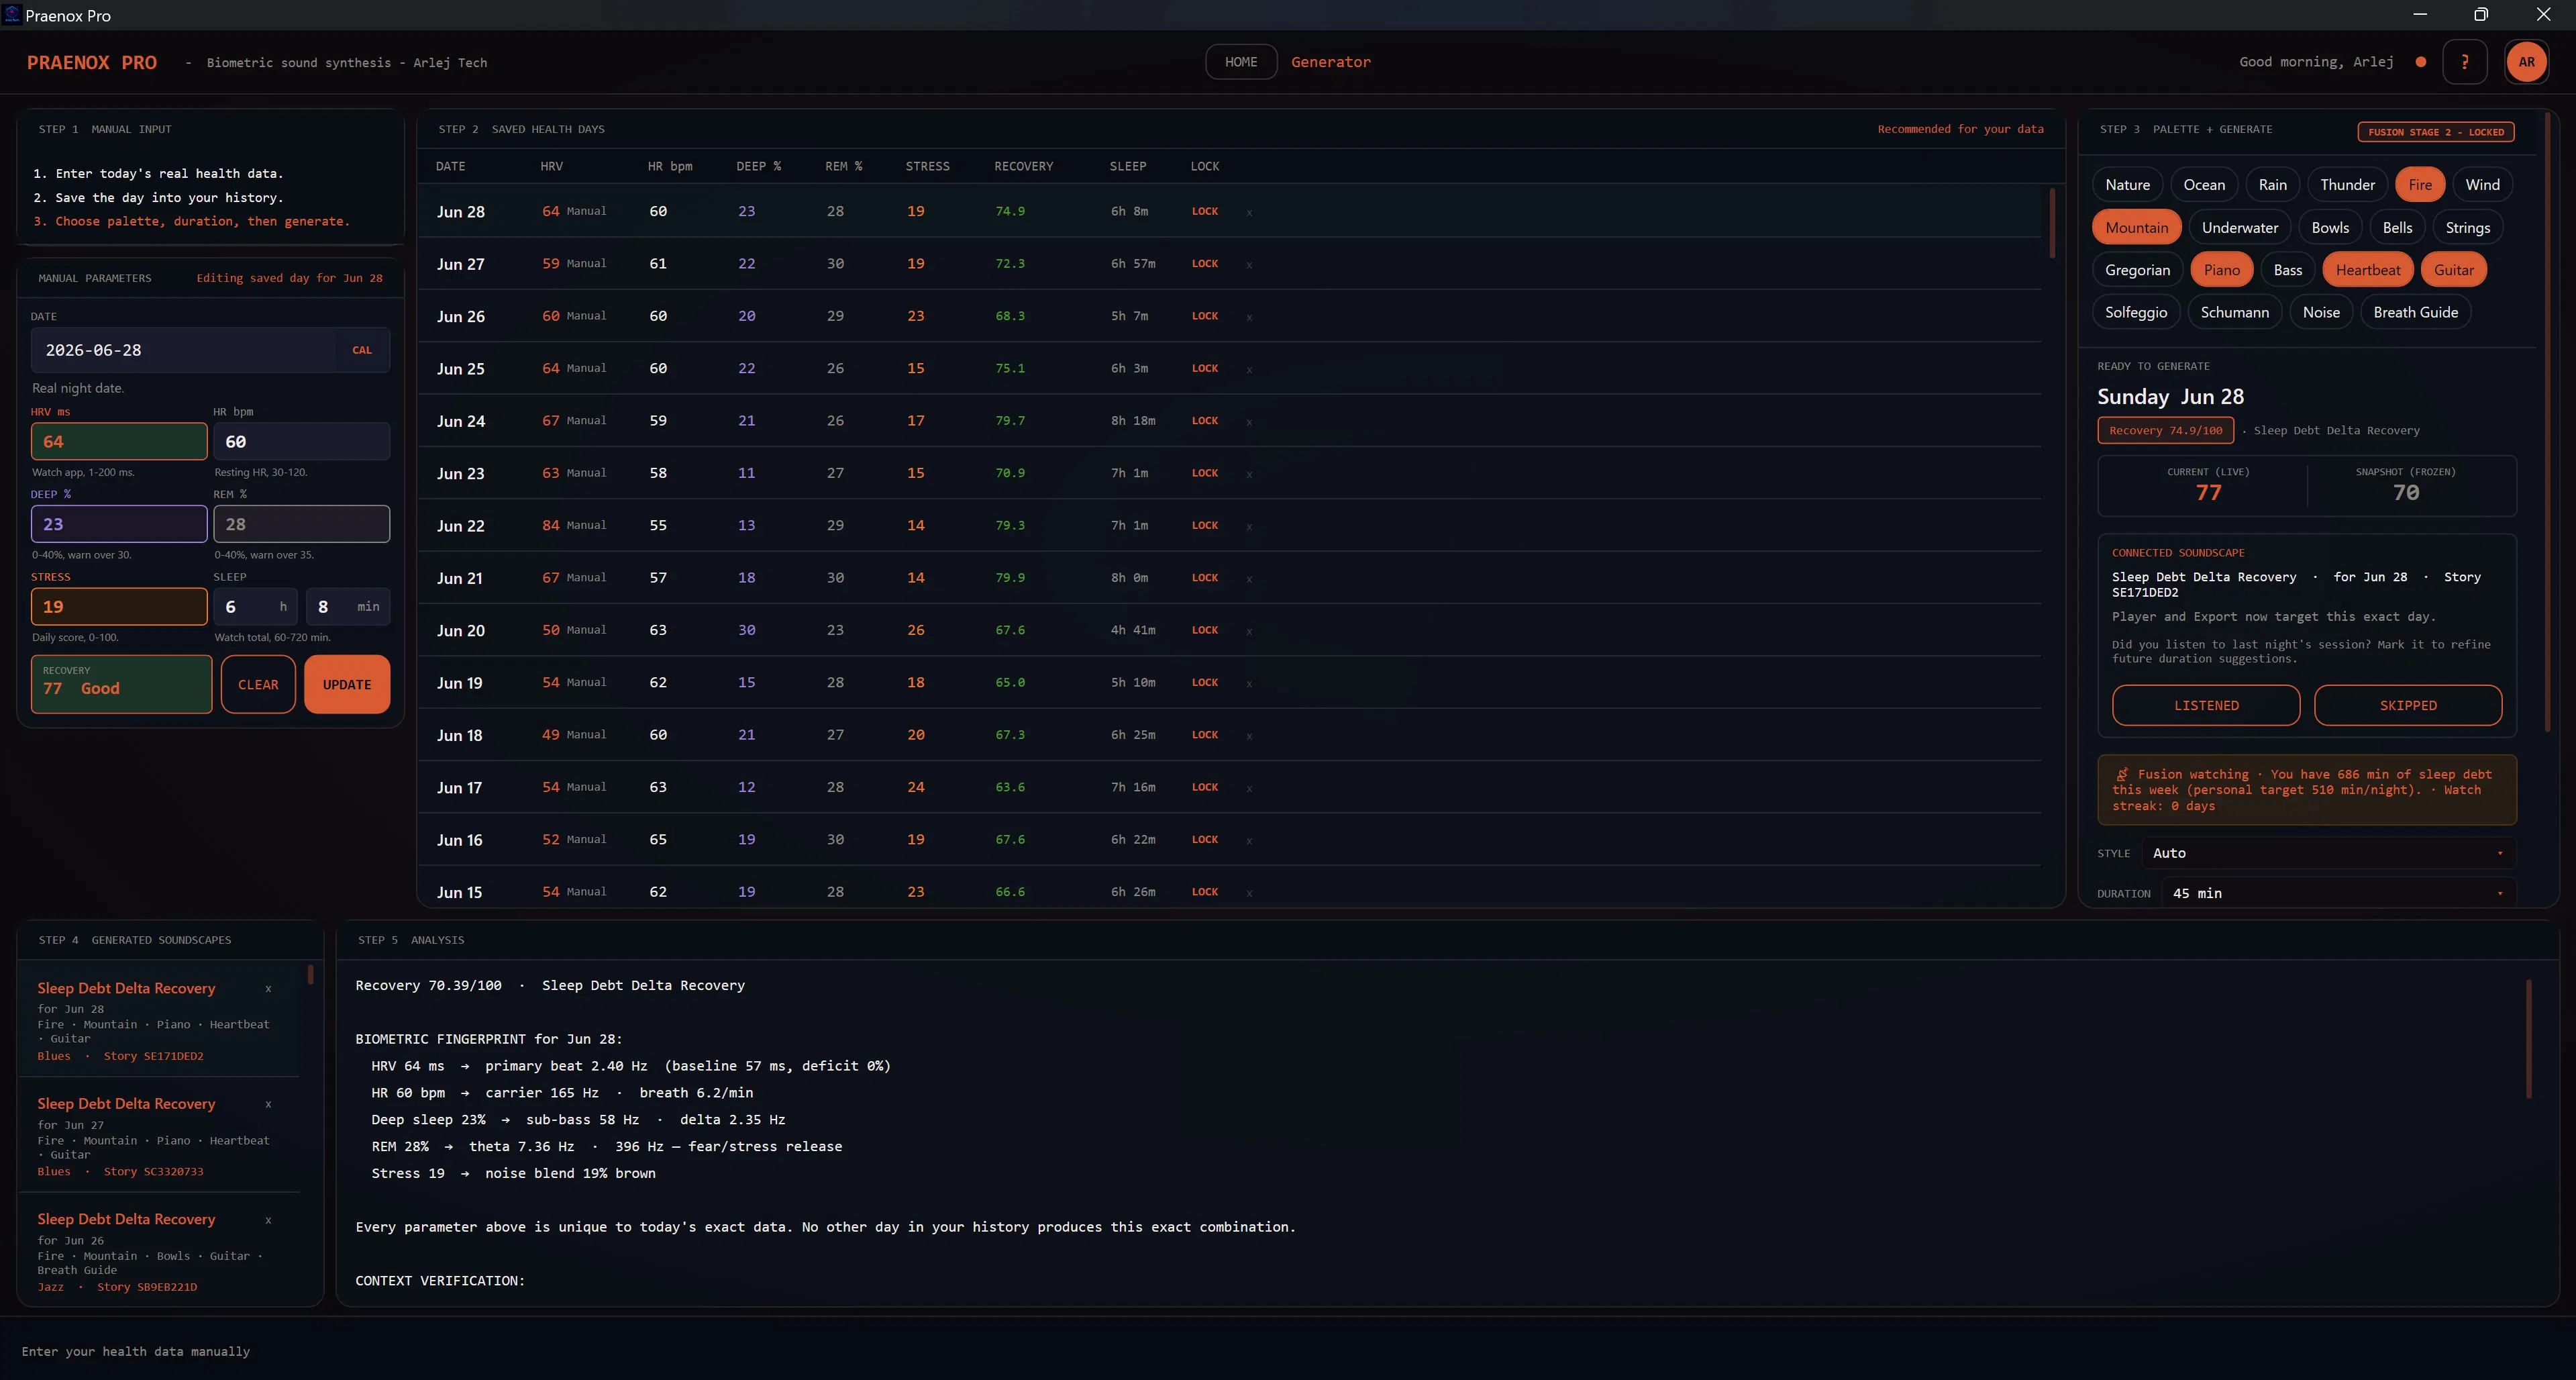This screenshot has height=1380, width=2576.
Task: Mark last night's session as LISTENED
Action: tap(2206, 705)
